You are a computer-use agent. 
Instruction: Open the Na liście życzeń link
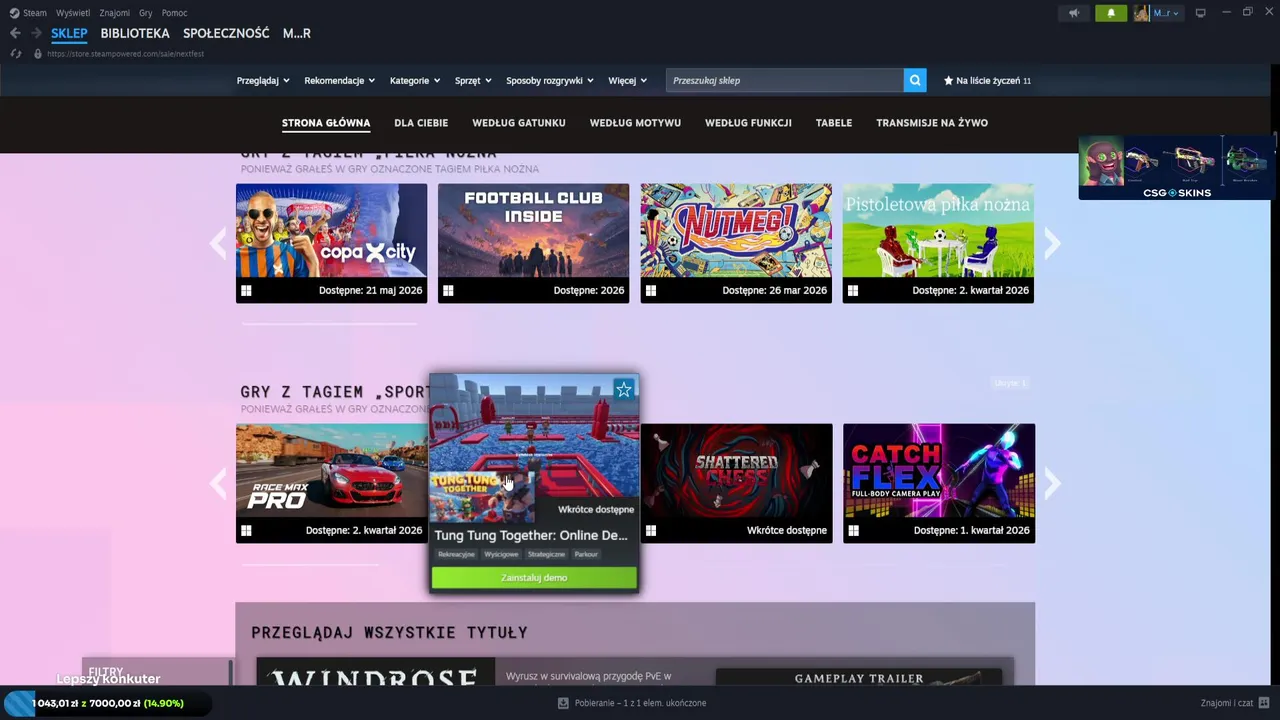point(987,81)
